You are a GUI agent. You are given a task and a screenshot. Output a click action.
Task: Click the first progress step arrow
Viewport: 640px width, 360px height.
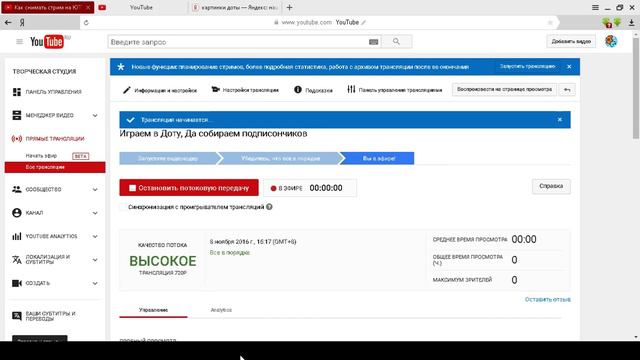pyautogui.click(x=168, y=158)
